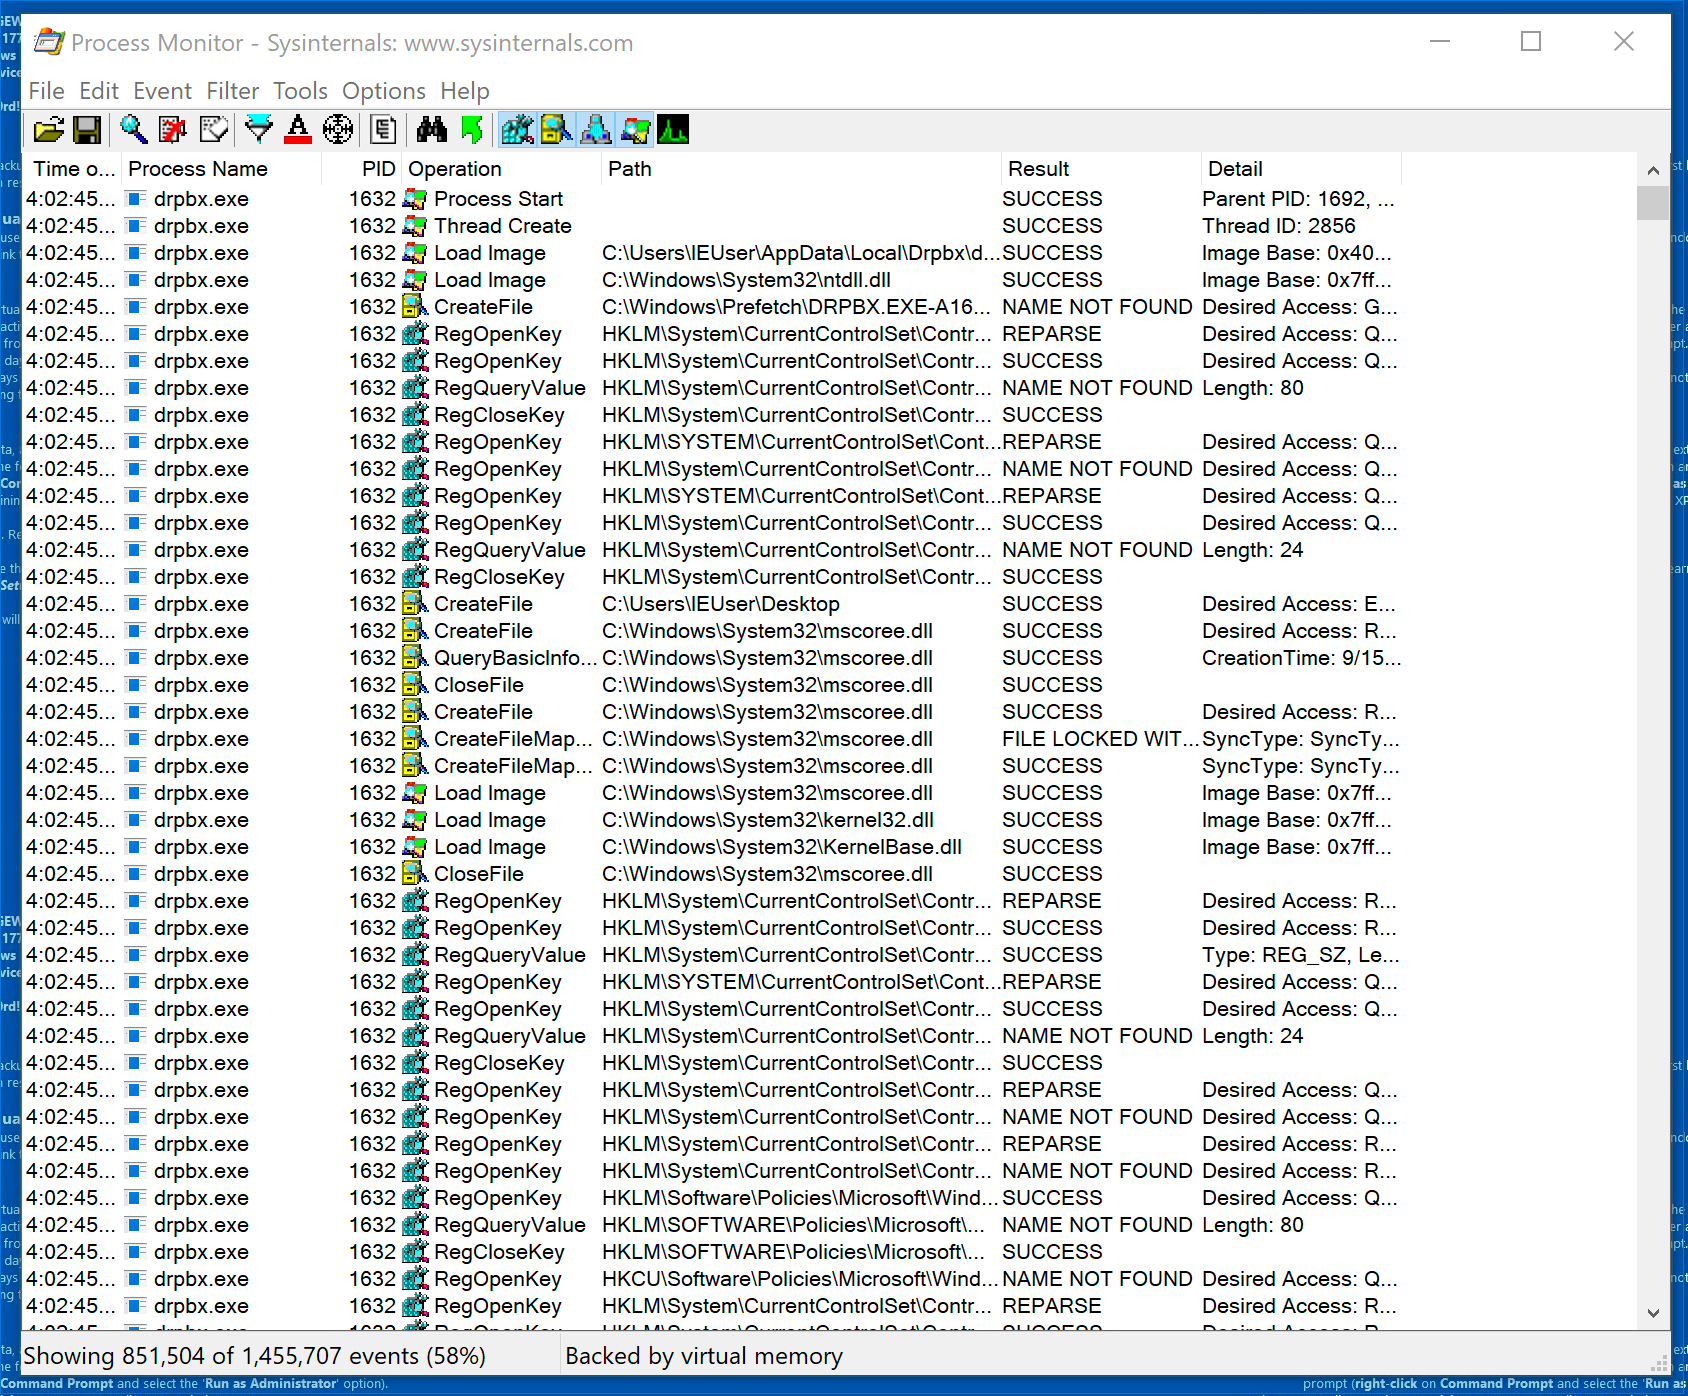
Task: Click the scrollbar up arrow
Action: click(1653, 170)
